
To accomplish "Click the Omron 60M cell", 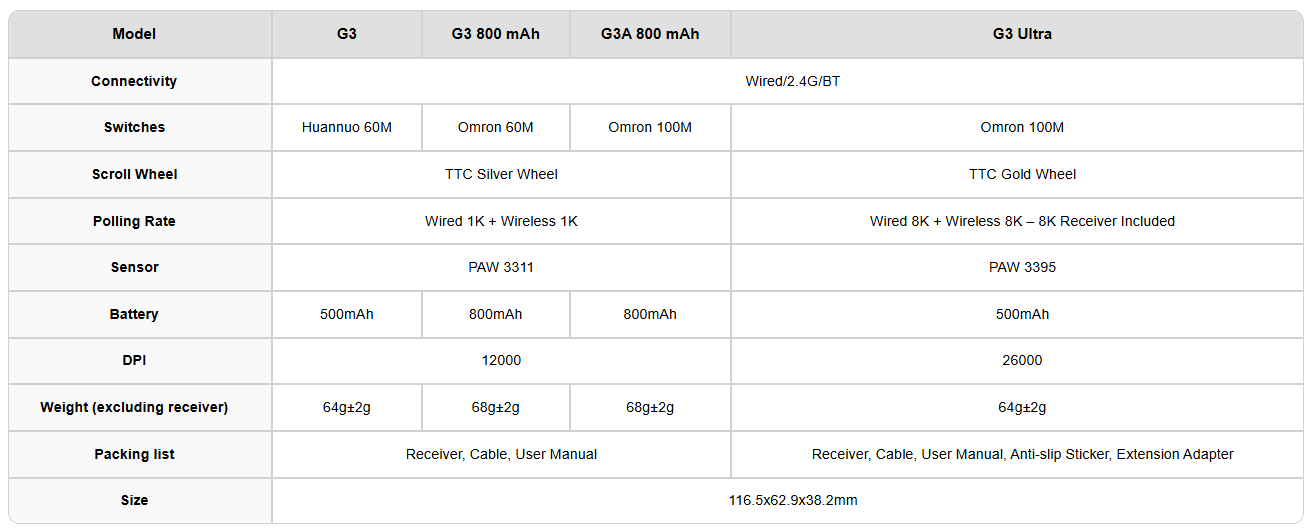I will 496,127.
